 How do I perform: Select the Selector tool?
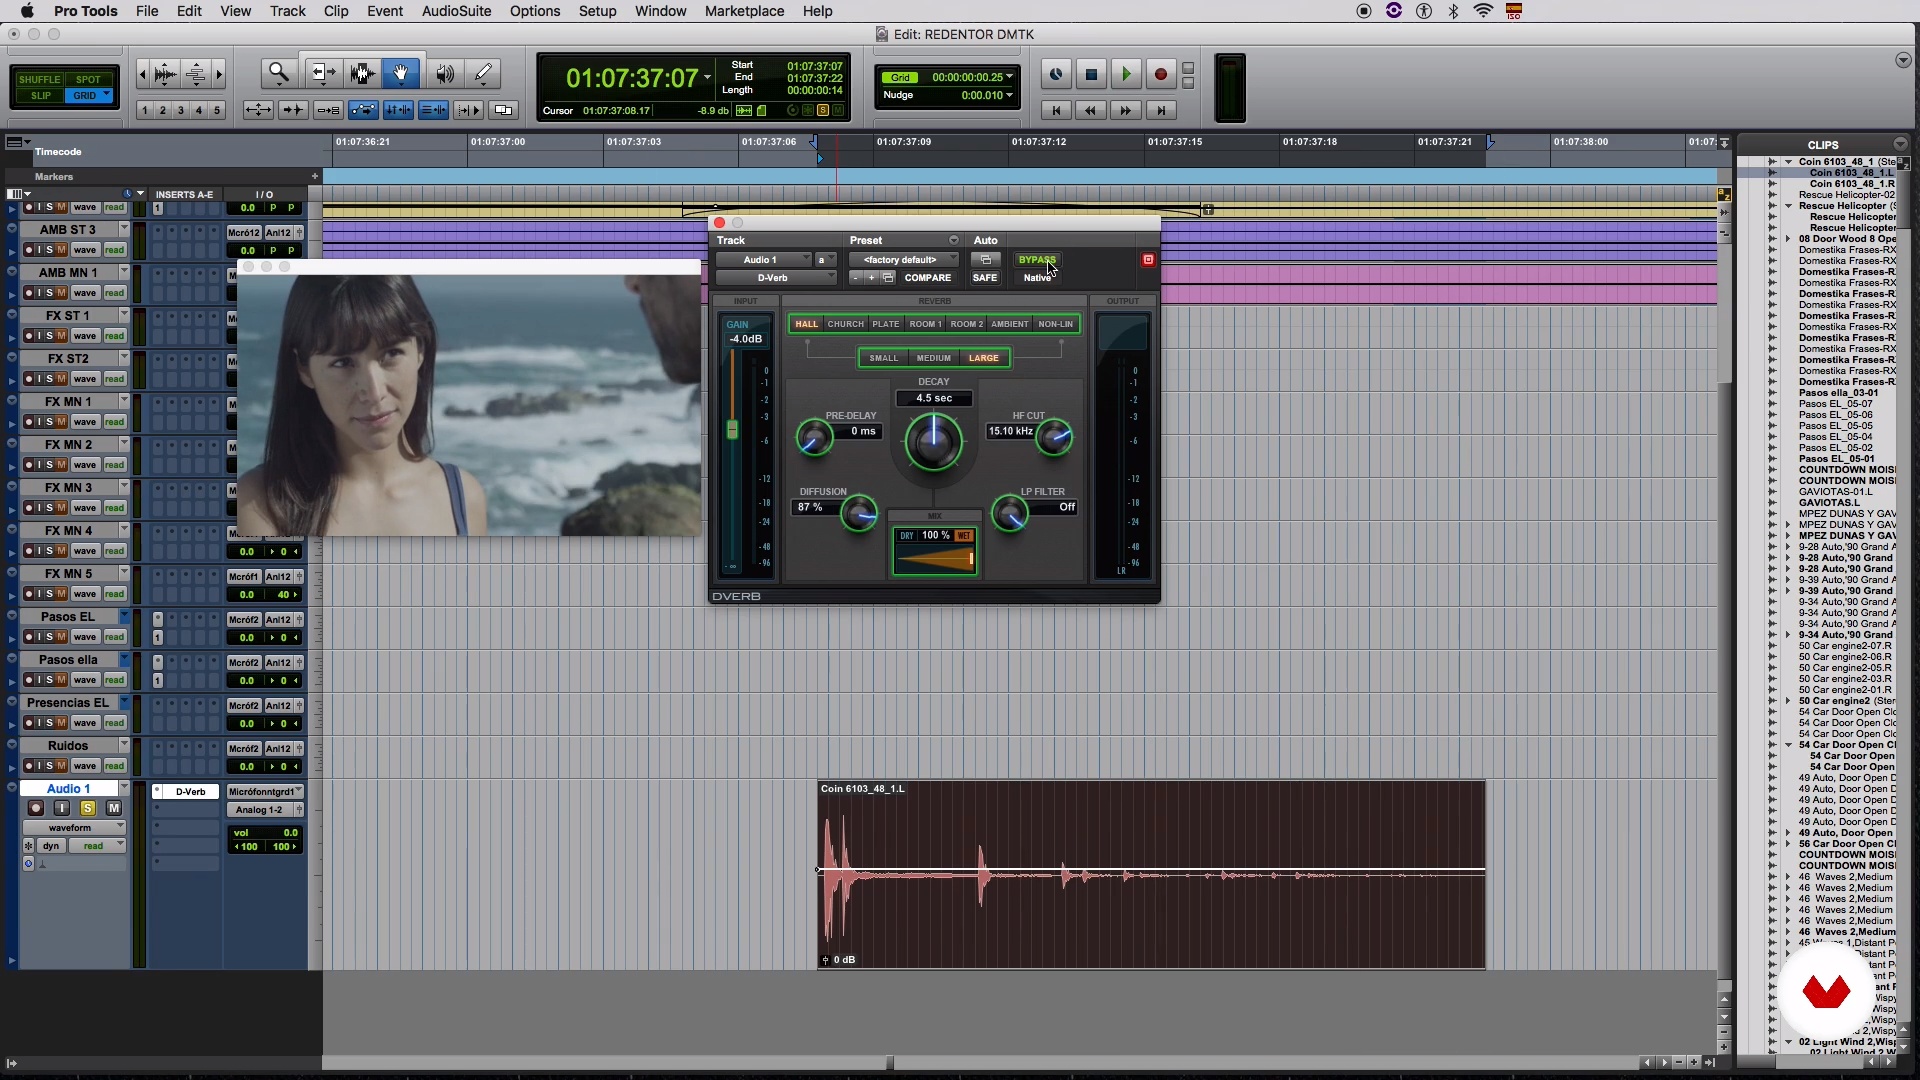(362, 73)
